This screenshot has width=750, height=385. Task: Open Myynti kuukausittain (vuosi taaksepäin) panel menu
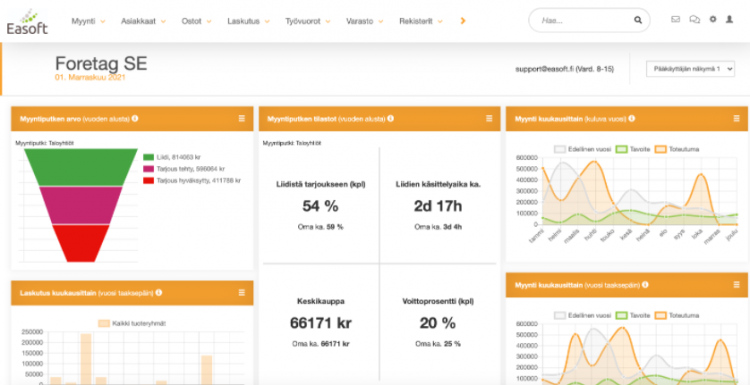click(737, 285)
